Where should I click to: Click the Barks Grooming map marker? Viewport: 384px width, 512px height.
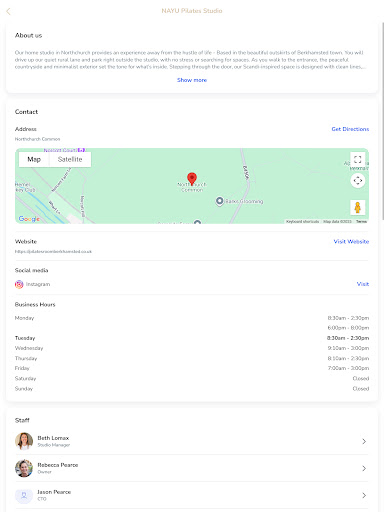pyautogui.click(x=219, y=201)
